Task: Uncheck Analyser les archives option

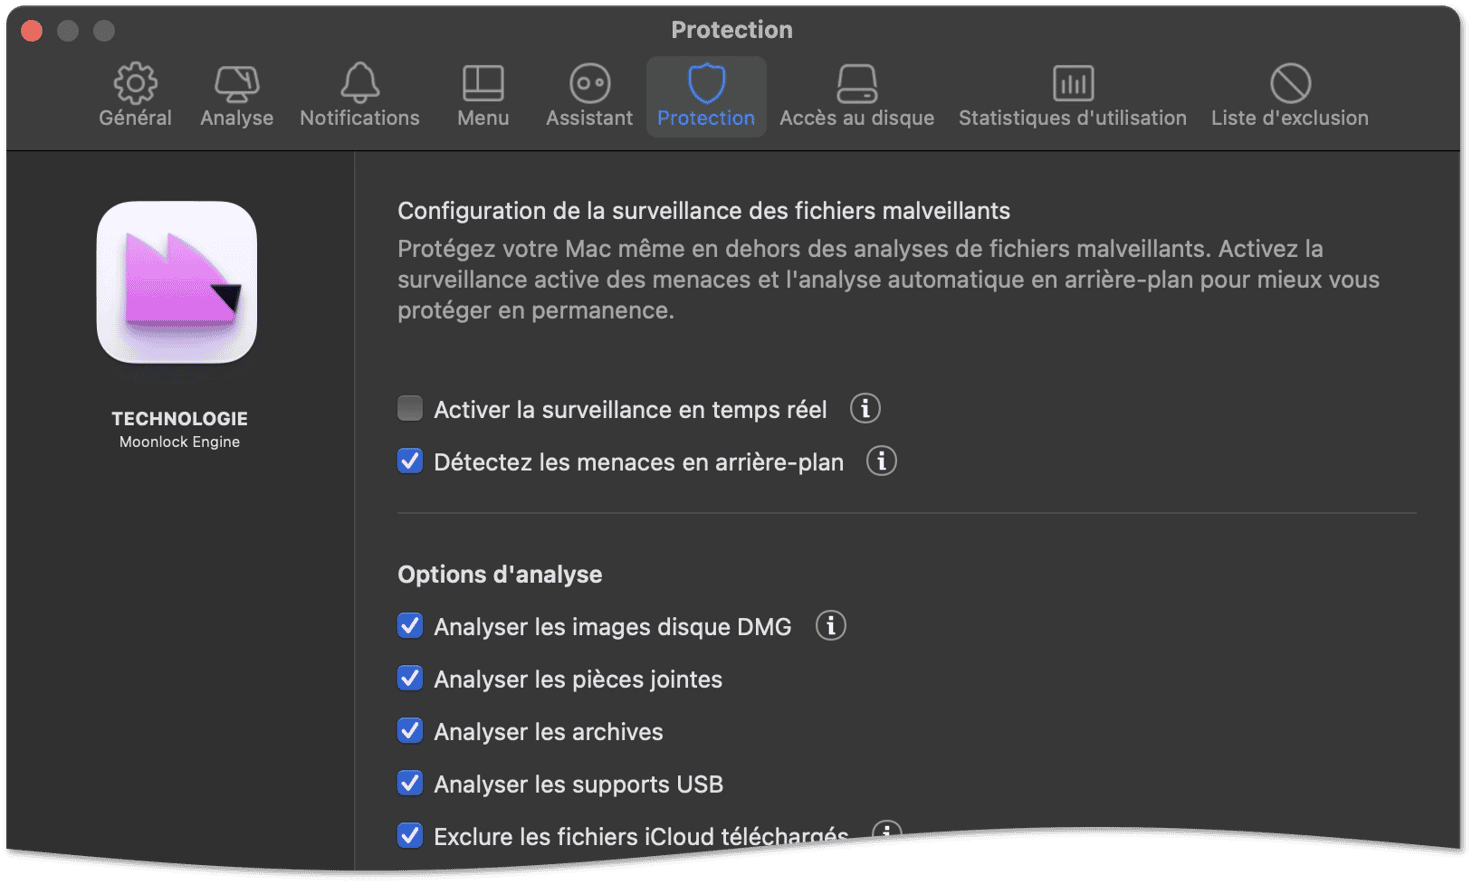Action: click(410, 731)
